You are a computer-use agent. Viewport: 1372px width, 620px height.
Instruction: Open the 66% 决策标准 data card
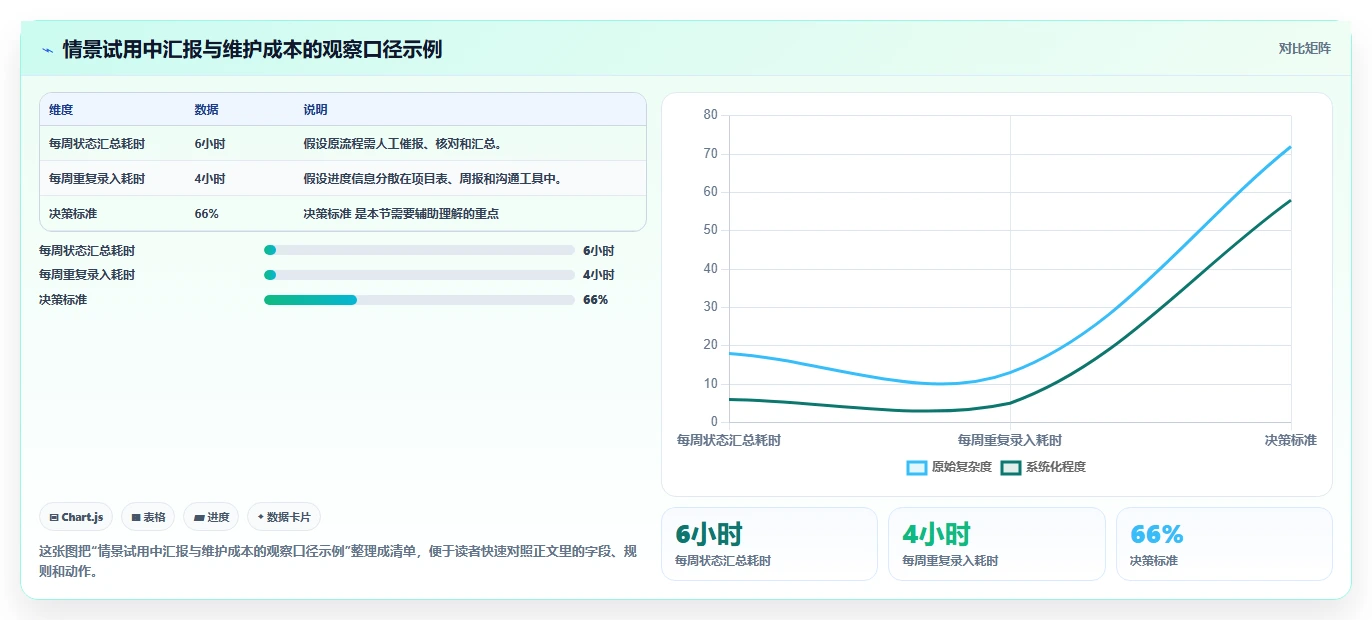click(x=1224, y=544)
